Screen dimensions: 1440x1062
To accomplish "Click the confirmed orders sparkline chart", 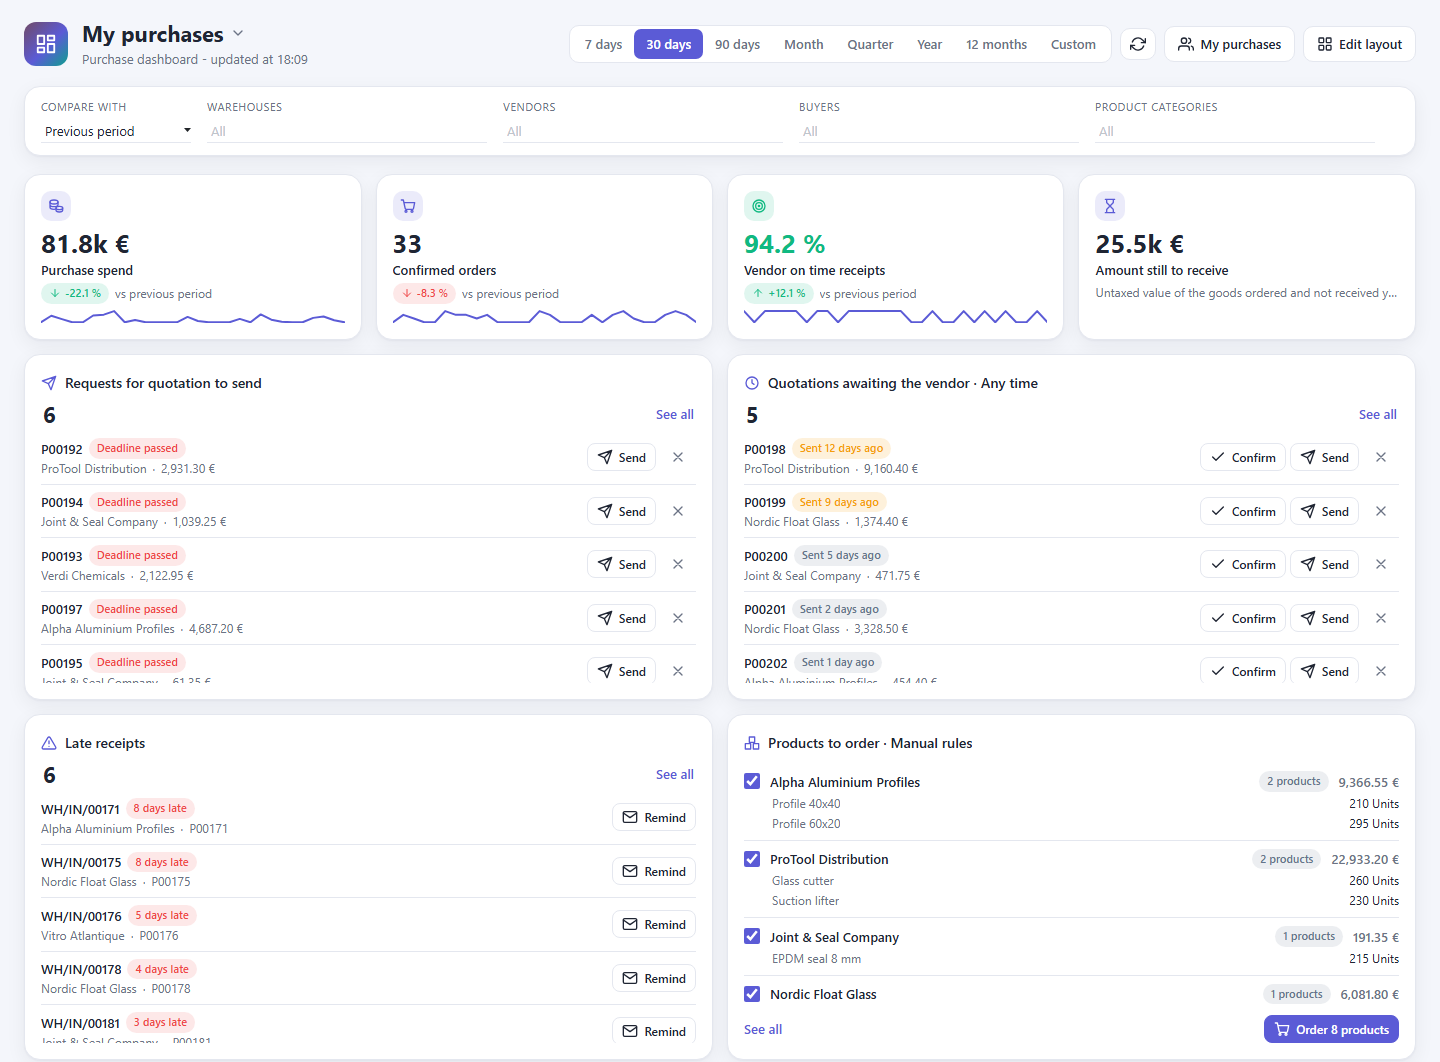I will (x=544, y=317).
